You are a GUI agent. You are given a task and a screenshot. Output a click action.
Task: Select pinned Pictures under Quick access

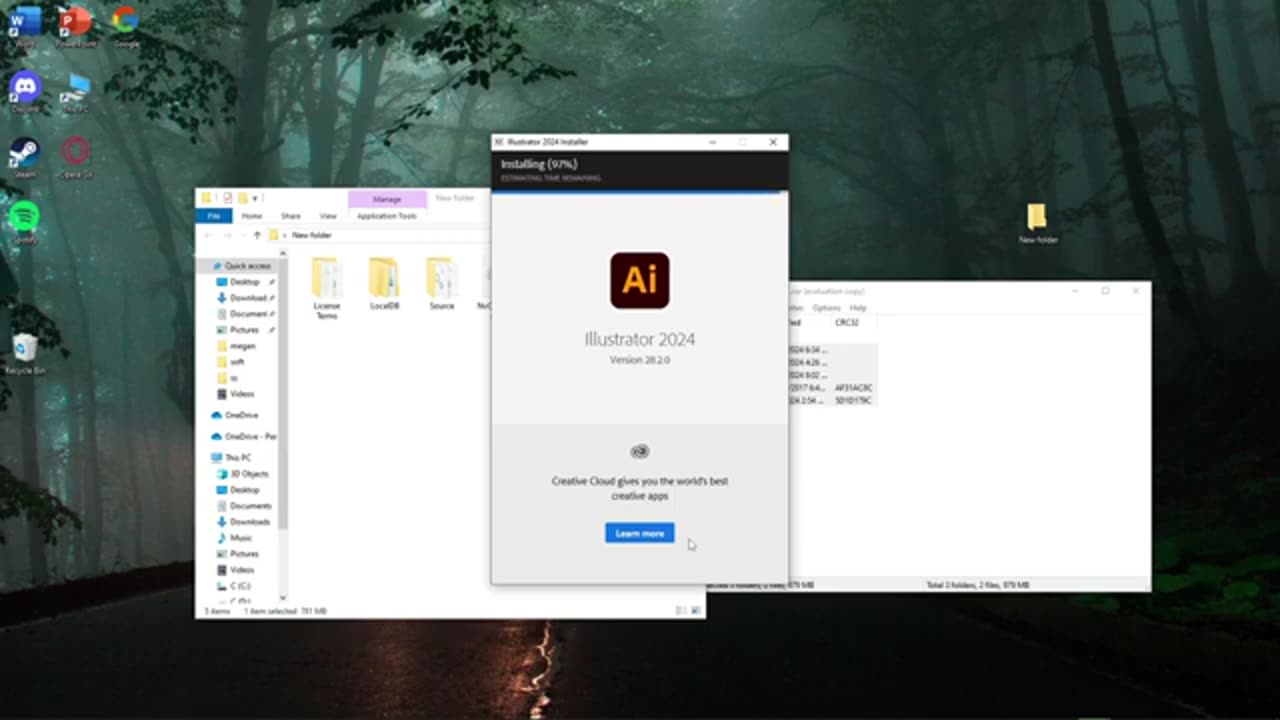coord(245,330)
